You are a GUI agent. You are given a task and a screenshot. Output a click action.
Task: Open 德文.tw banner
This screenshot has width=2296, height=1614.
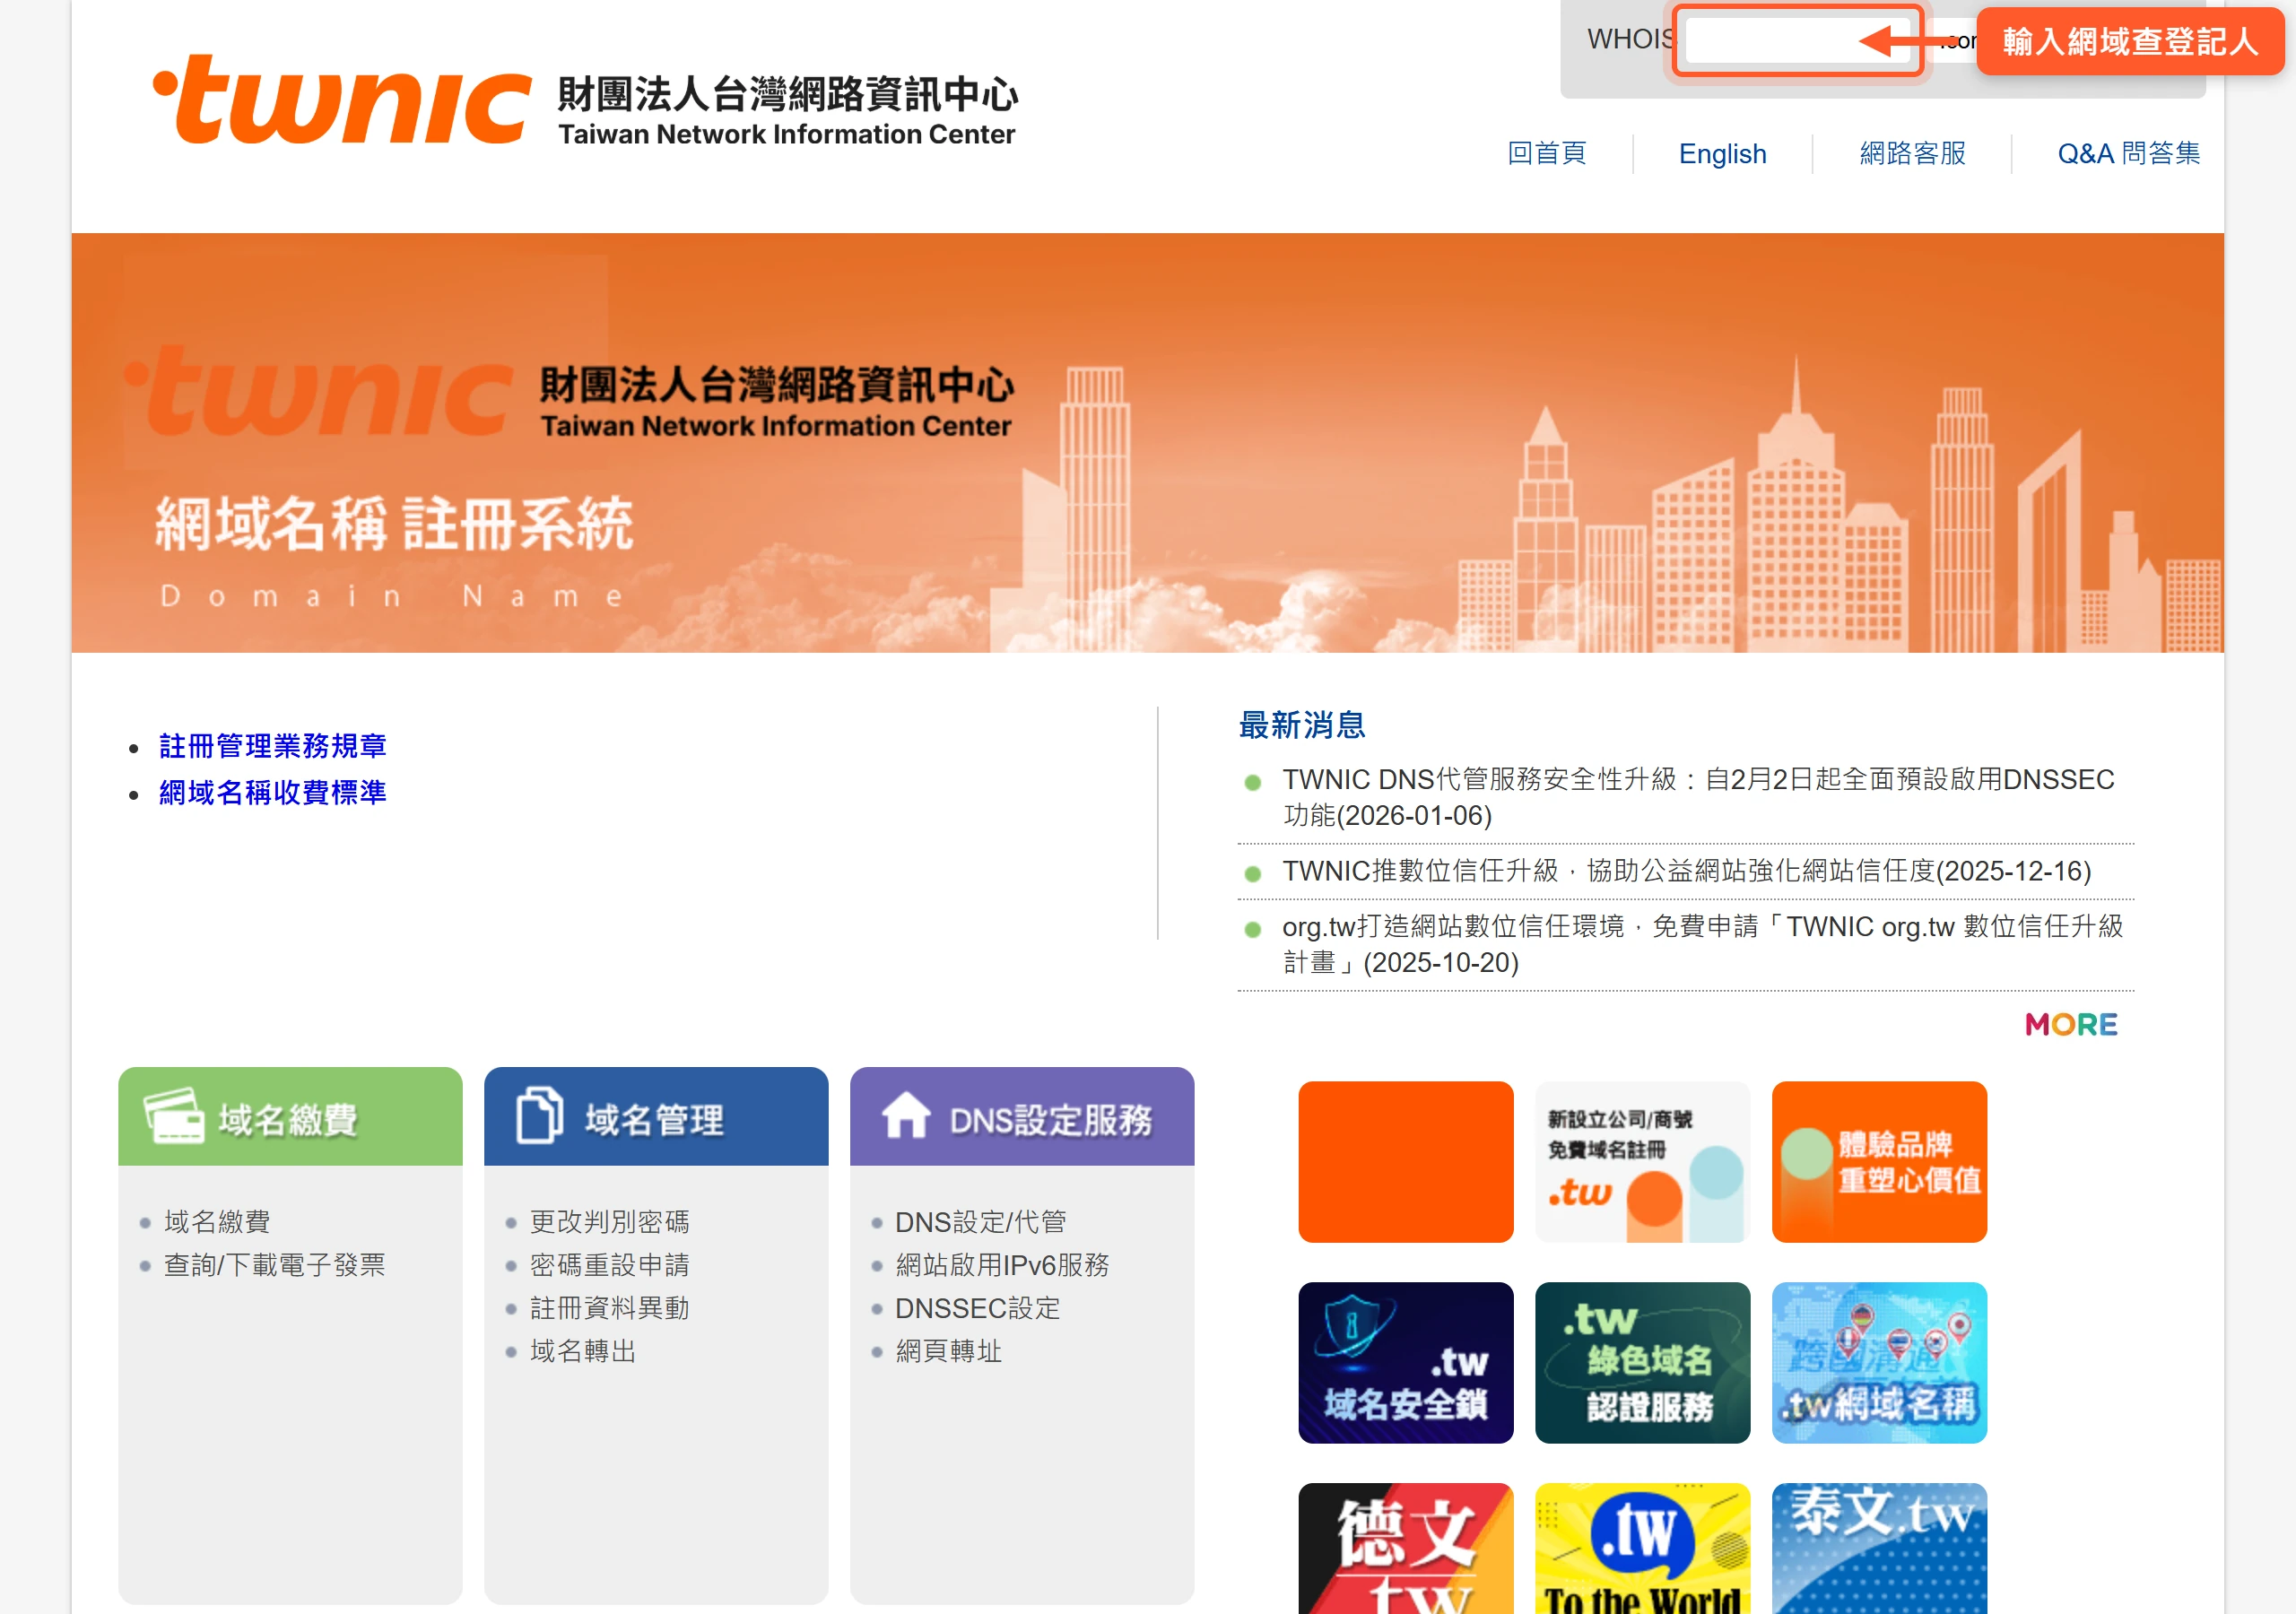pos(1405,1548)
